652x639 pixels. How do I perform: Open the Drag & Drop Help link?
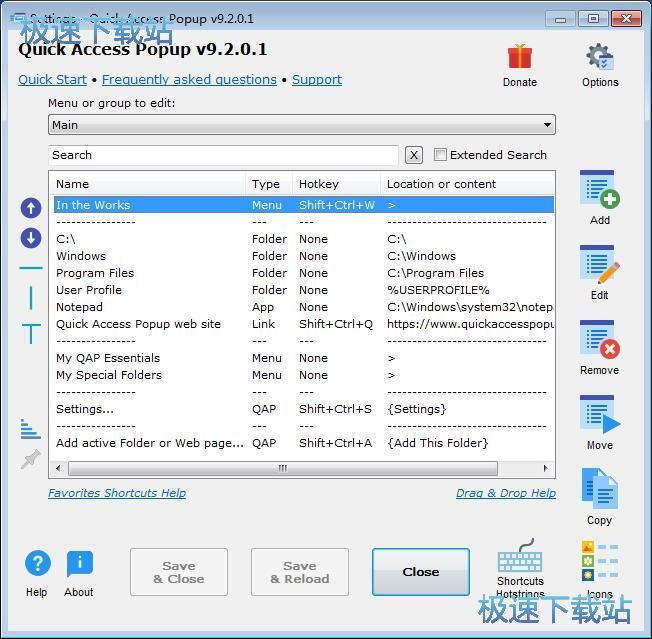click(x=505, y=493)
